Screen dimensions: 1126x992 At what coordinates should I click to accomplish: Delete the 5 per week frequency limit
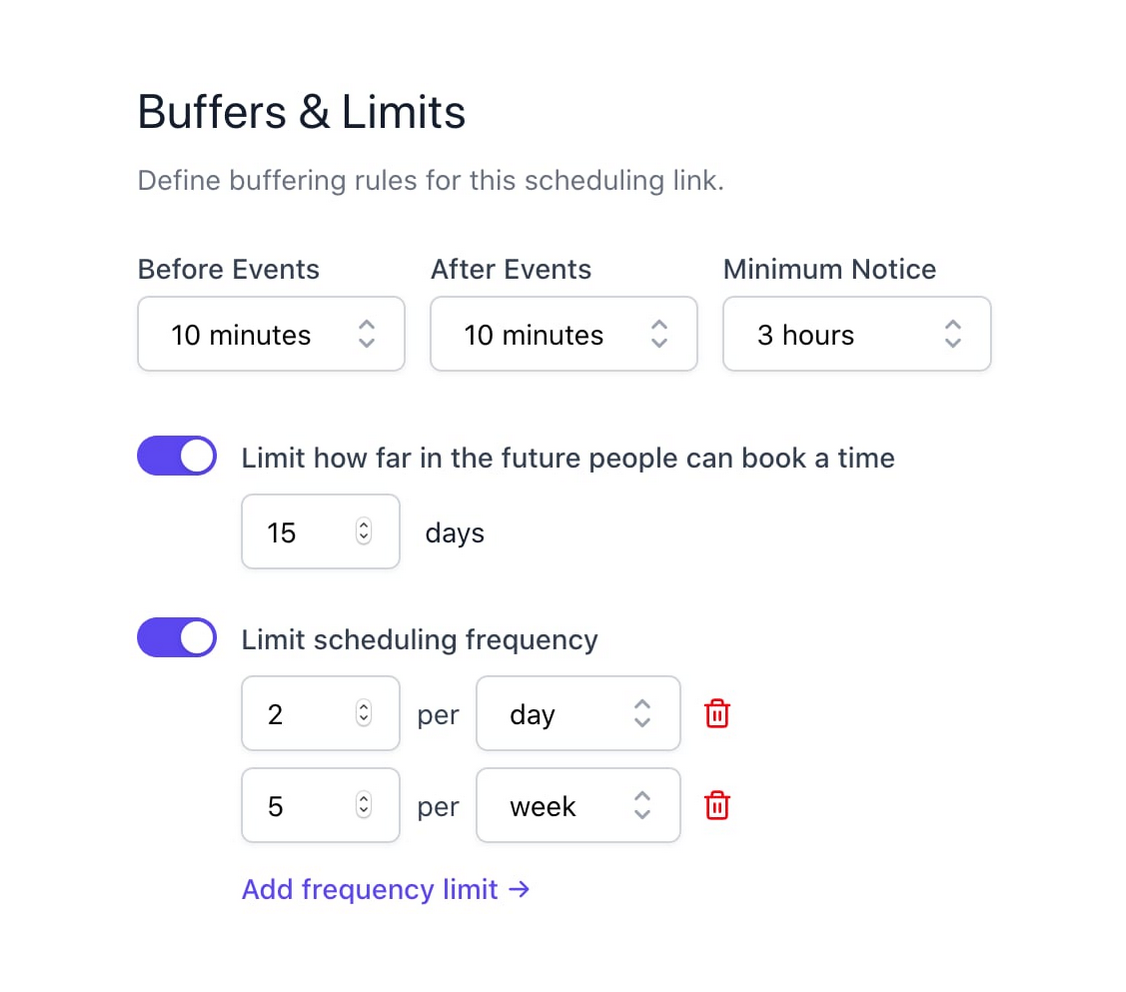click(717, 806)
